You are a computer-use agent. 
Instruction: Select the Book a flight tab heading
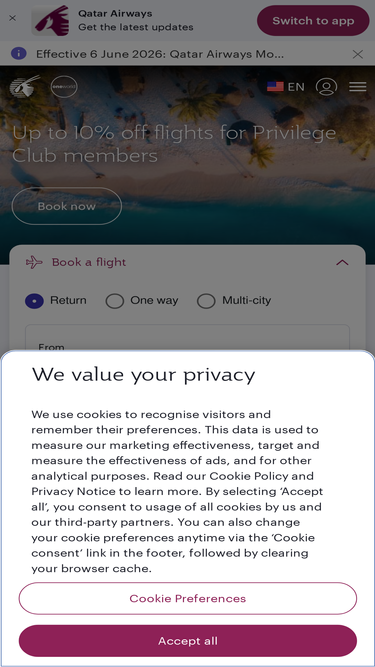89,262
